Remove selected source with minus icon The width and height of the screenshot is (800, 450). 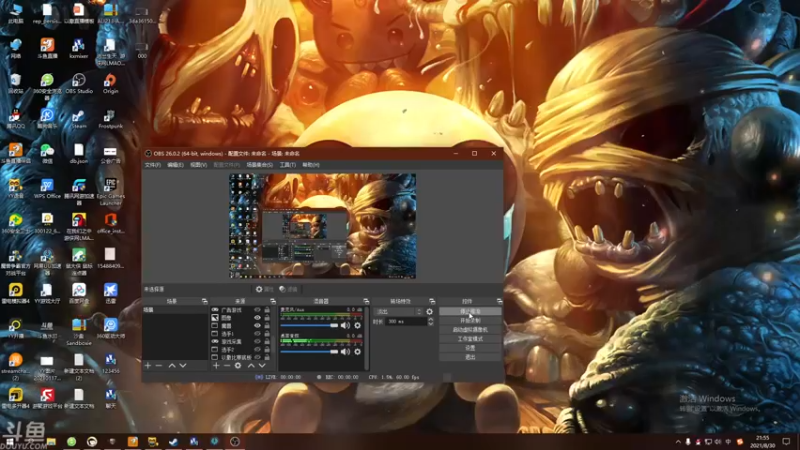coord(227,366)
